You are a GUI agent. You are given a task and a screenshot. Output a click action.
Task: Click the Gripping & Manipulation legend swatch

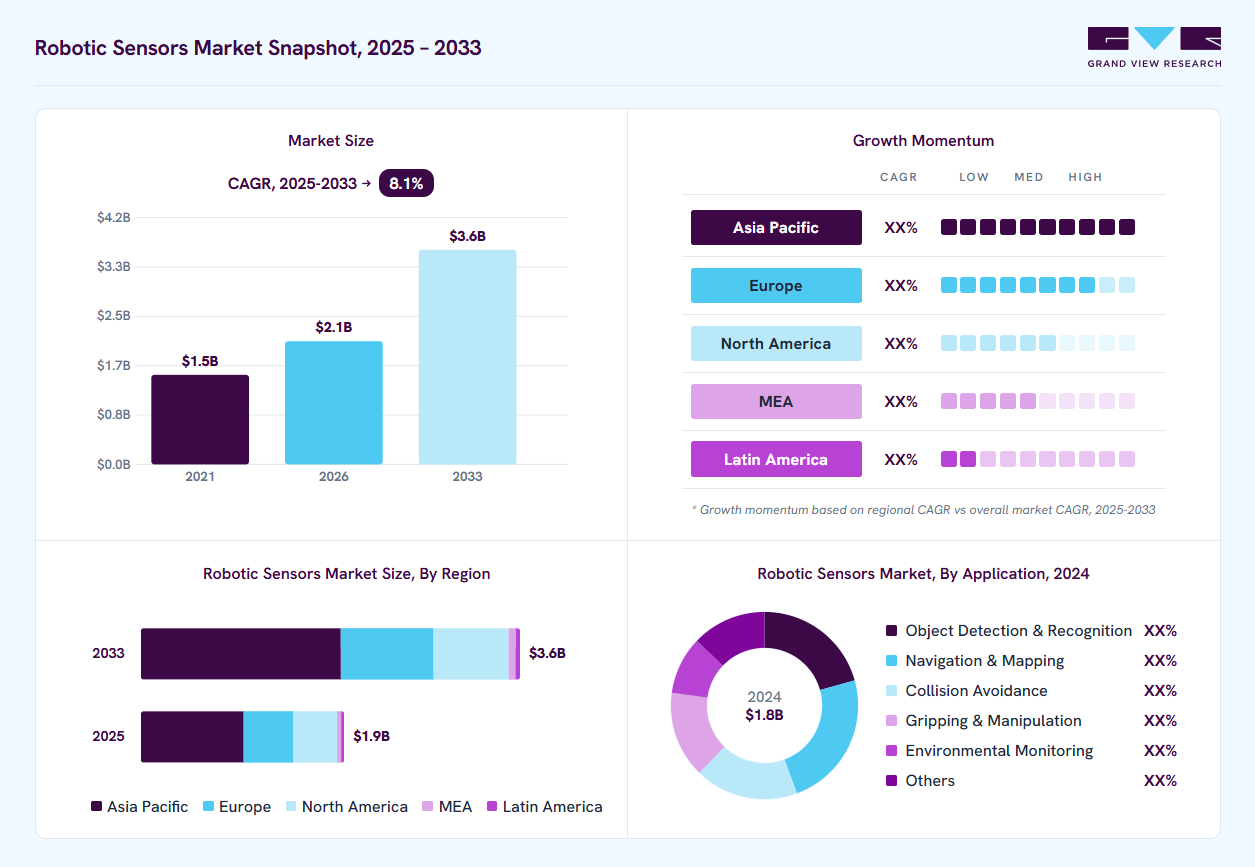point(892,721)
